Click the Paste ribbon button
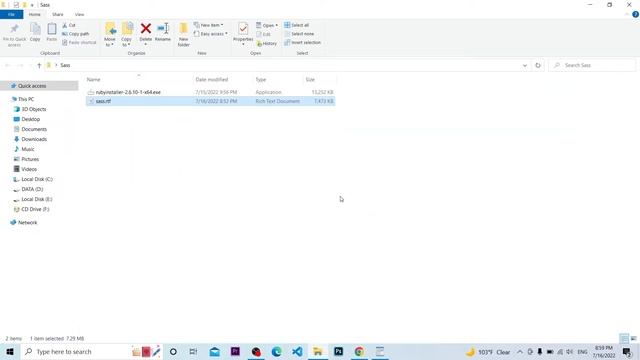 (x=52, y=32)
